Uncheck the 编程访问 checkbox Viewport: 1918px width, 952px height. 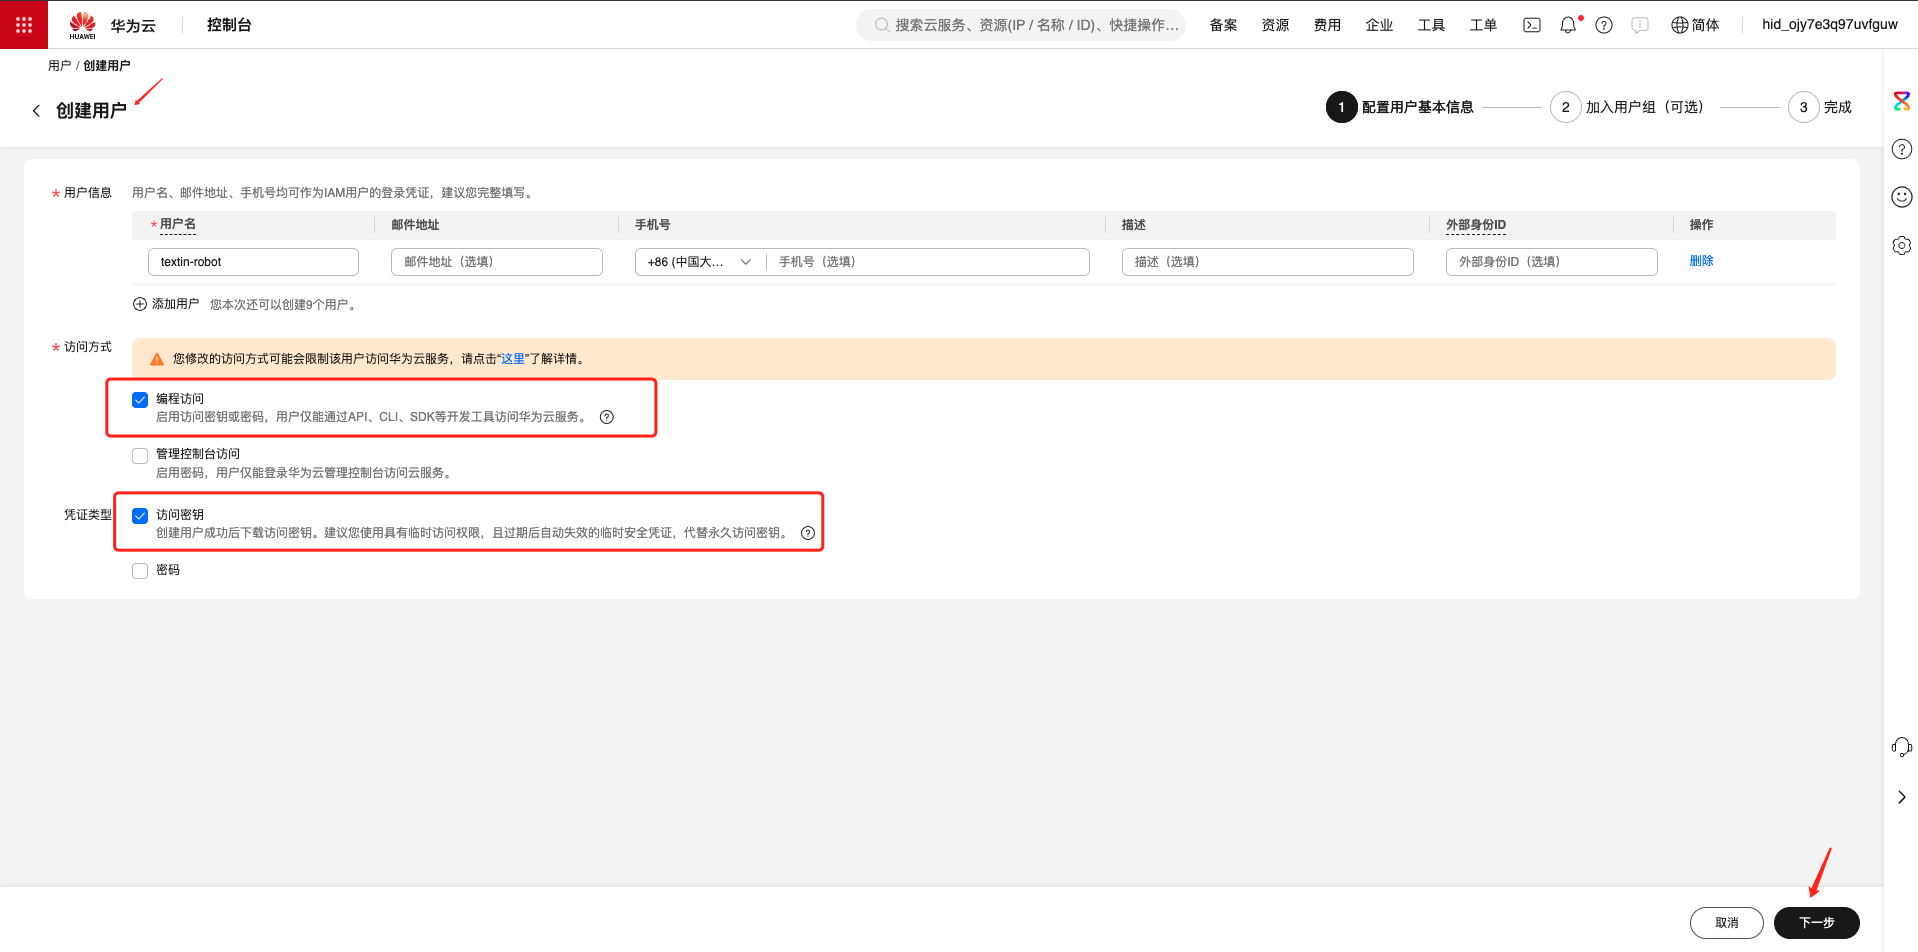(x=140, y=400)
